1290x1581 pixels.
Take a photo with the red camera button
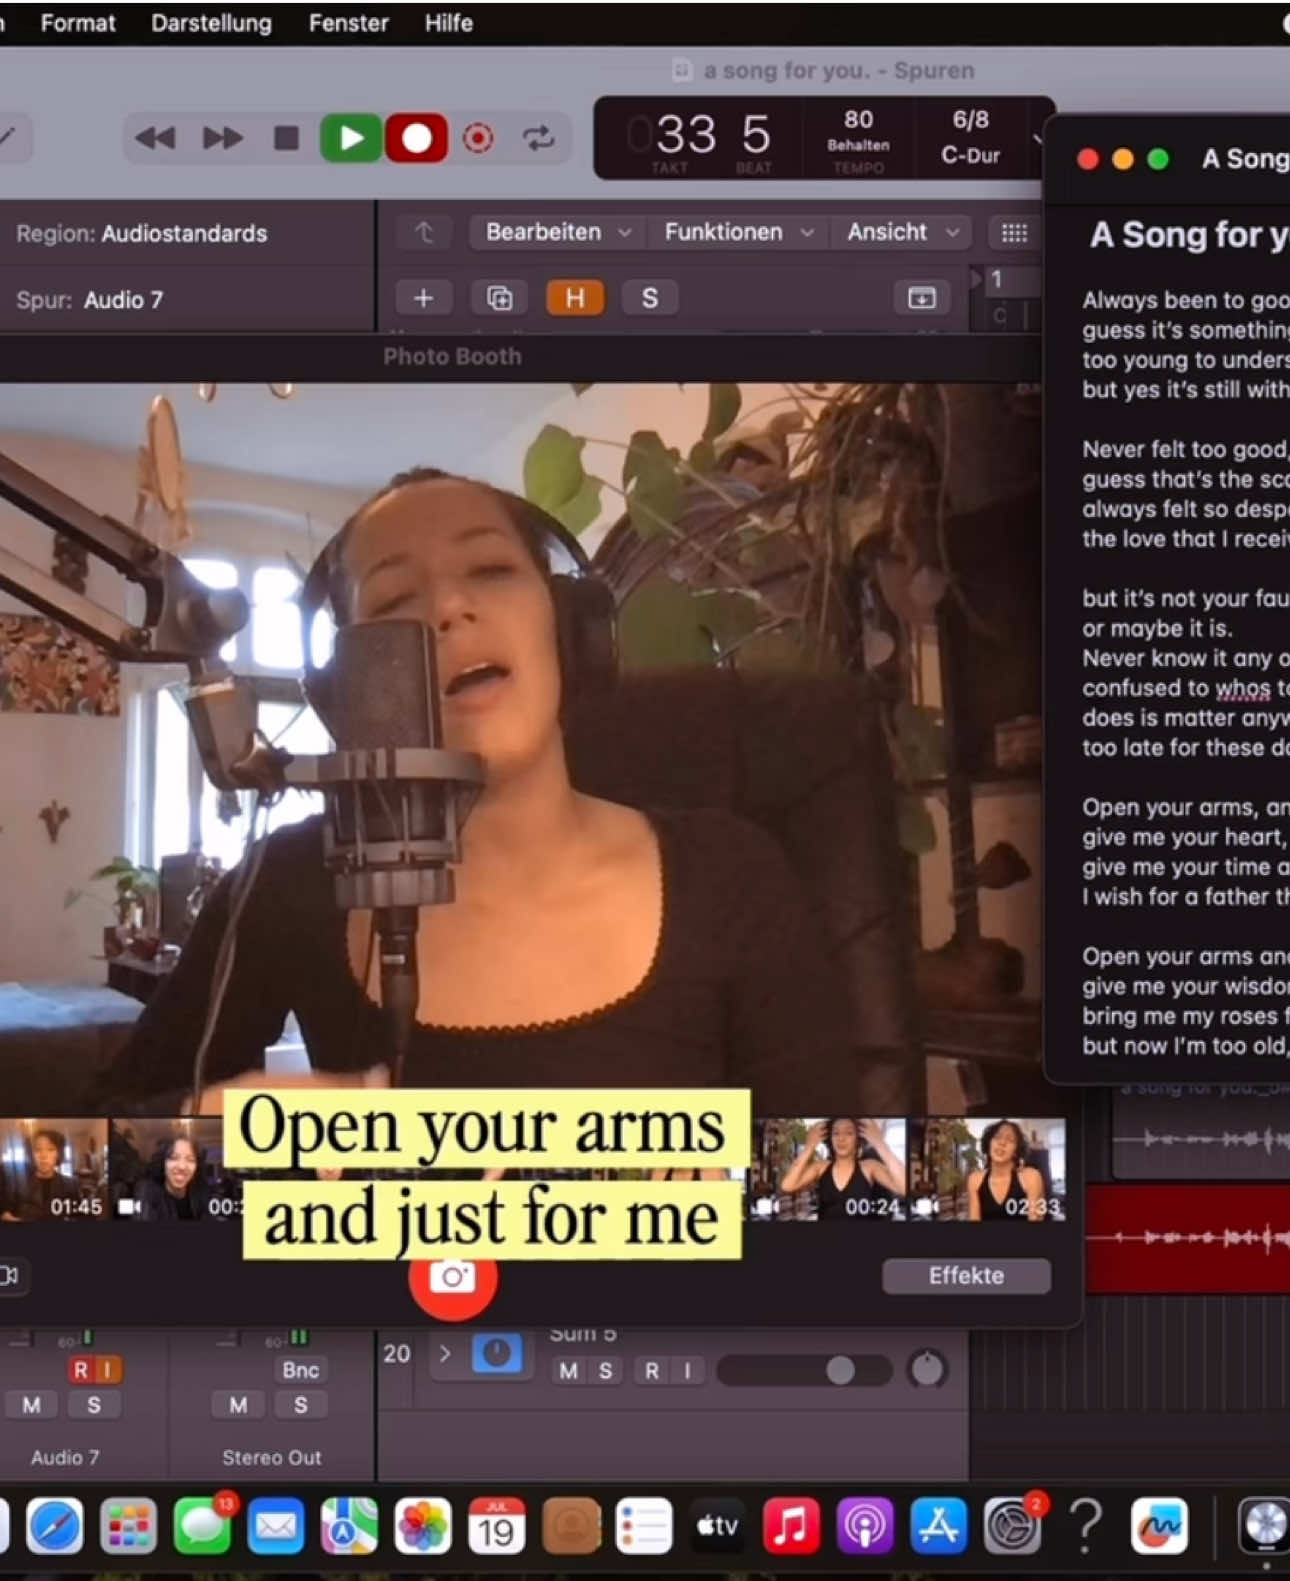point(452,1277)
